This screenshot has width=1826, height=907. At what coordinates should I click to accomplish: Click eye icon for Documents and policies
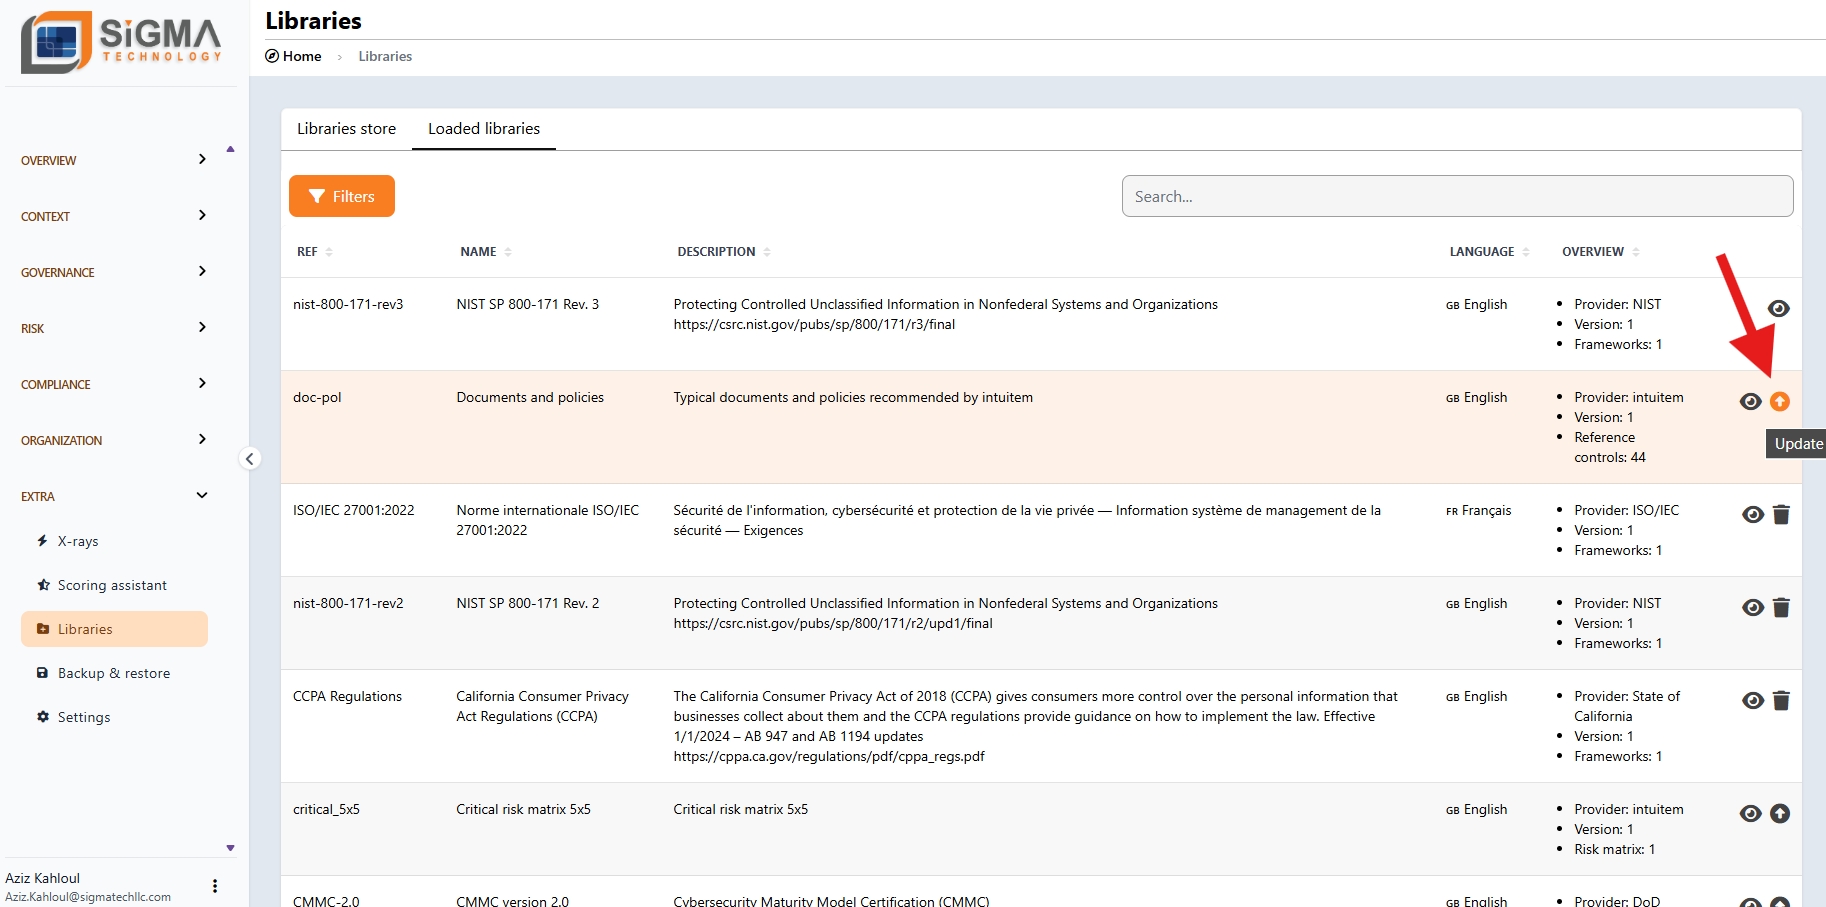coord(1750,401)
